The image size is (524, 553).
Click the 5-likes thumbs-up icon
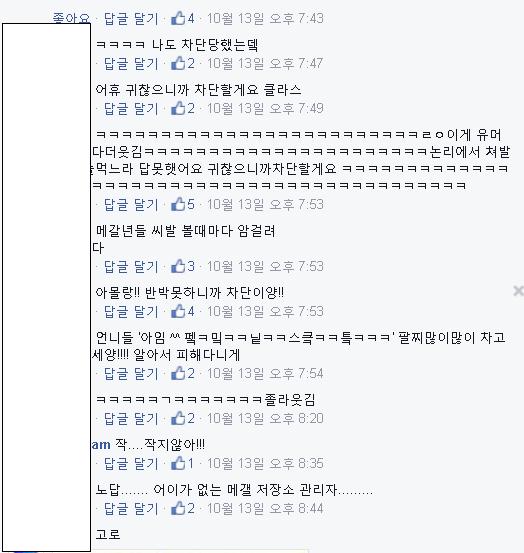pyautogui.click(x=178, y=204)
